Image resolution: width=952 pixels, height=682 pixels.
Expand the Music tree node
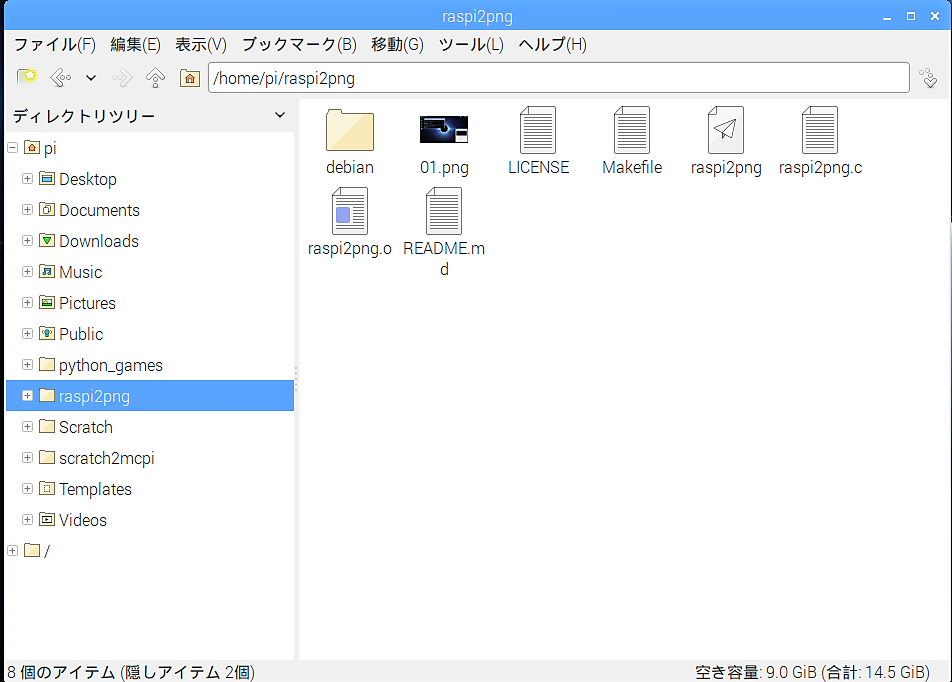pyautogui.click(x=27, y=271)
